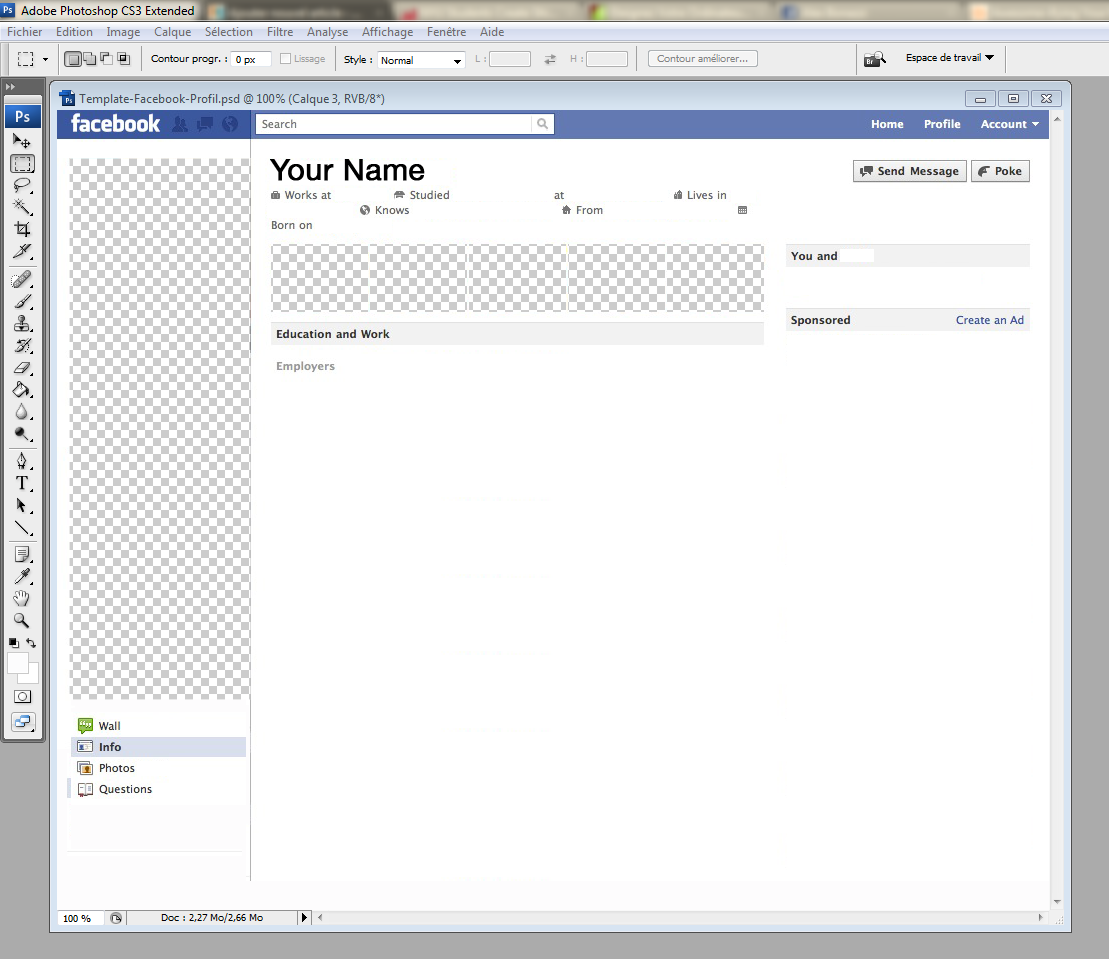Select the Paint Bucket tool
The height and width of the screenshot is (959, 1109).
click(22, 390)
